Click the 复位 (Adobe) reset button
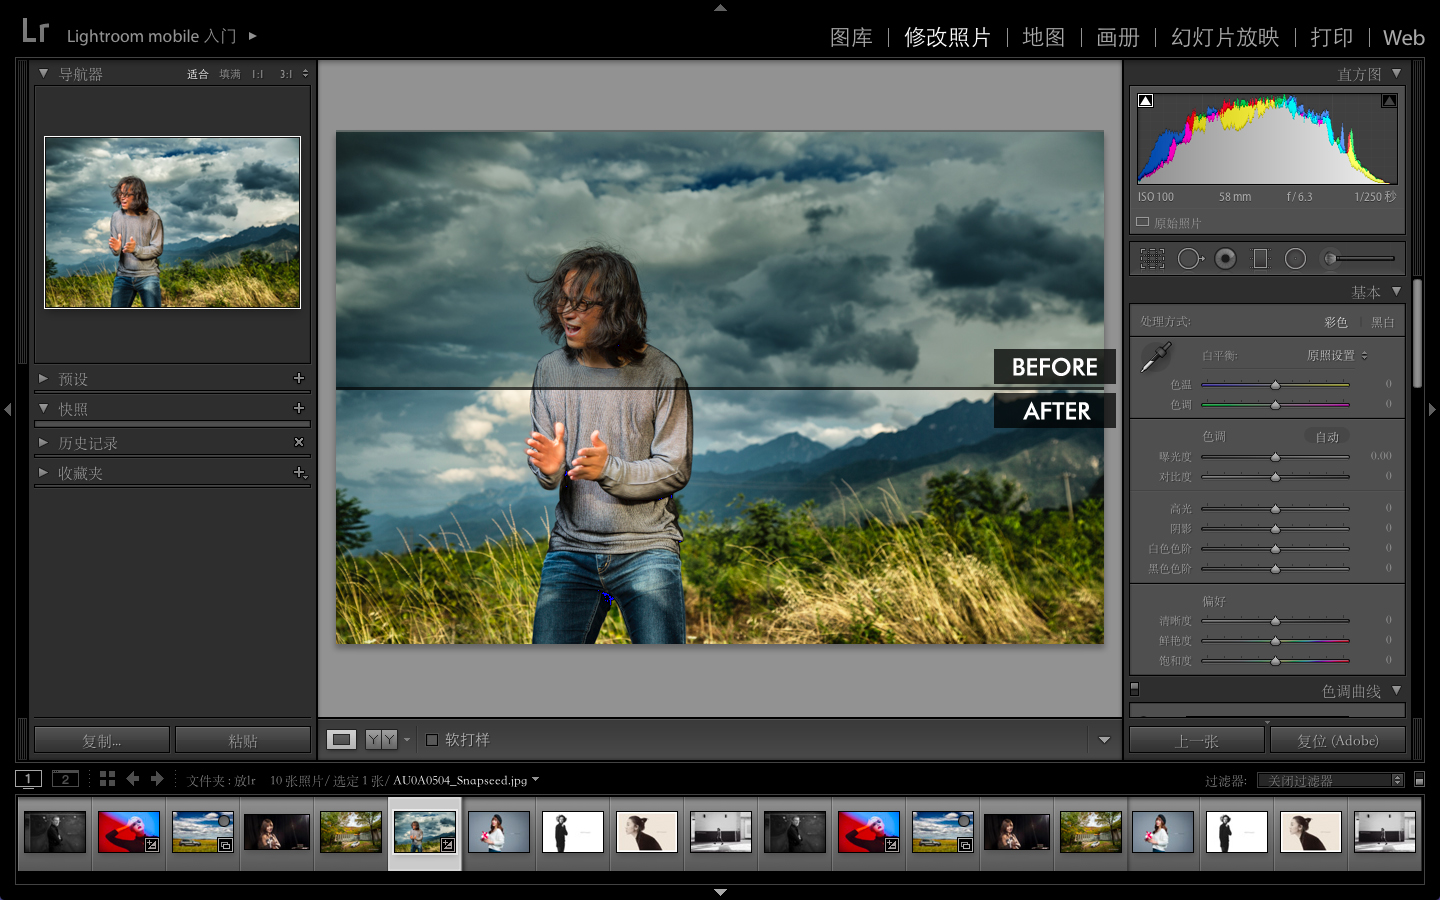This screenshot has width=1440, height=900. pyautogui.click(x=1337, y=741)
